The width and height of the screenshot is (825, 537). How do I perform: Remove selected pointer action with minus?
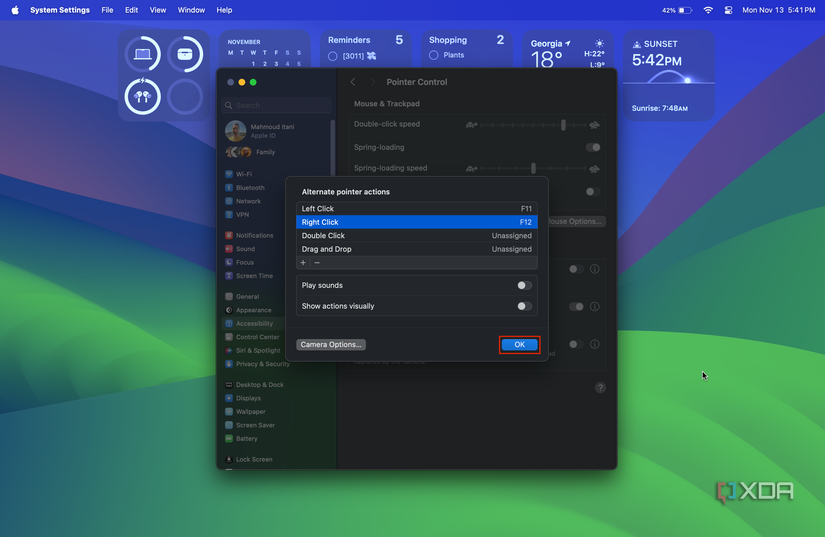tap(317, 262)
